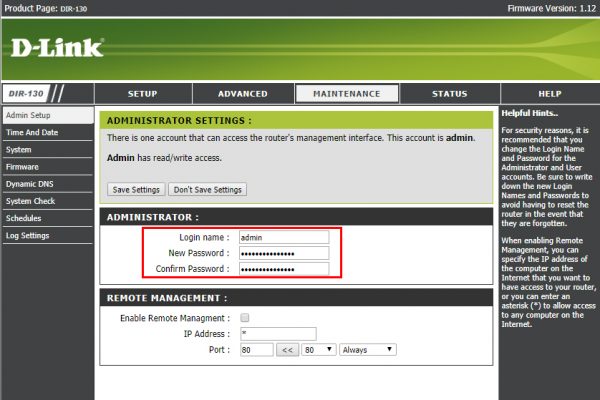This screenshot has width=600, height=400.
Task: Click the << port copy button
Action: tap(287, 350)
